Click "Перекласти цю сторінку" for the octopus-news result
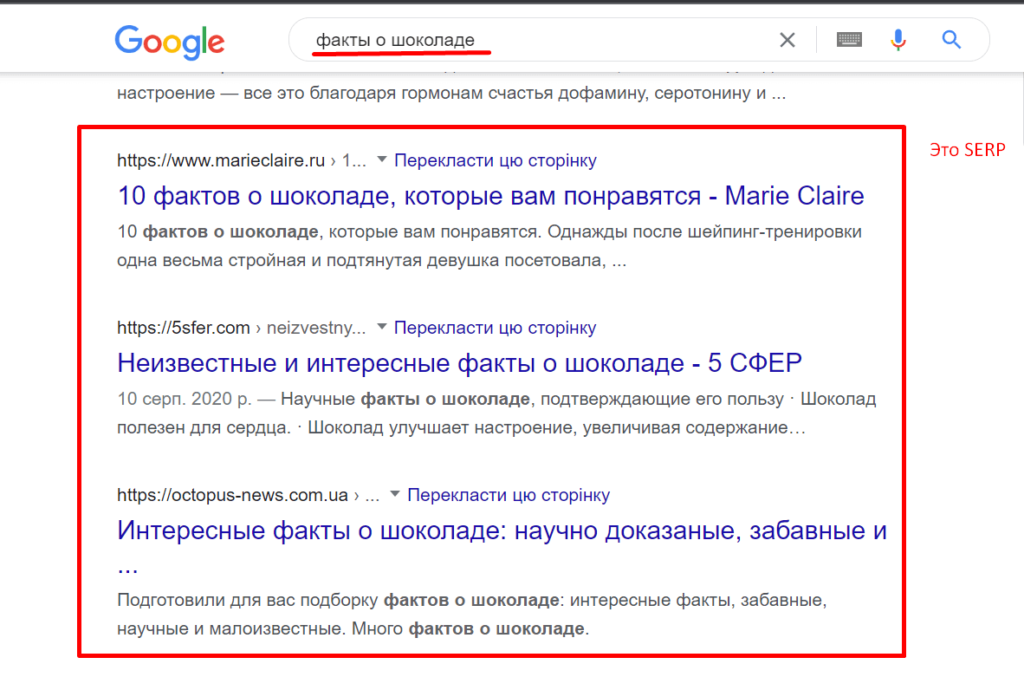The width and height of the screenshot is (1024, 677). pyautogui.click(x=509, y=495)
